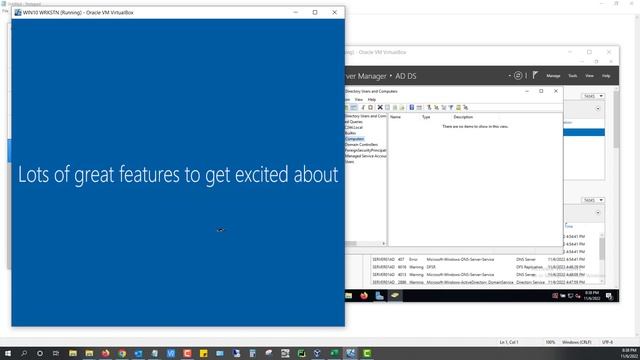Launch Firefox from the host taskbar
The width and height of the screenshot is (640, 360).
coord(105,353)
